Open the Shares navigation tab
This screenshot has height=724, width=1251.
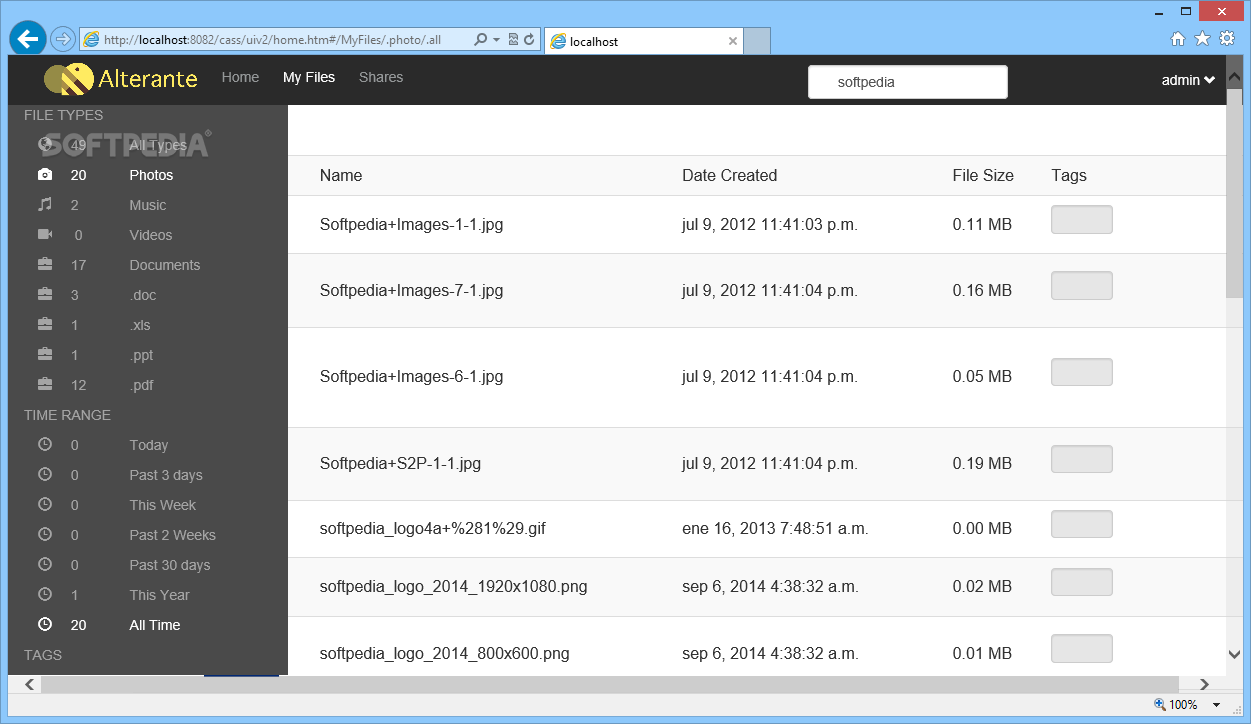(x=381, y=77)
